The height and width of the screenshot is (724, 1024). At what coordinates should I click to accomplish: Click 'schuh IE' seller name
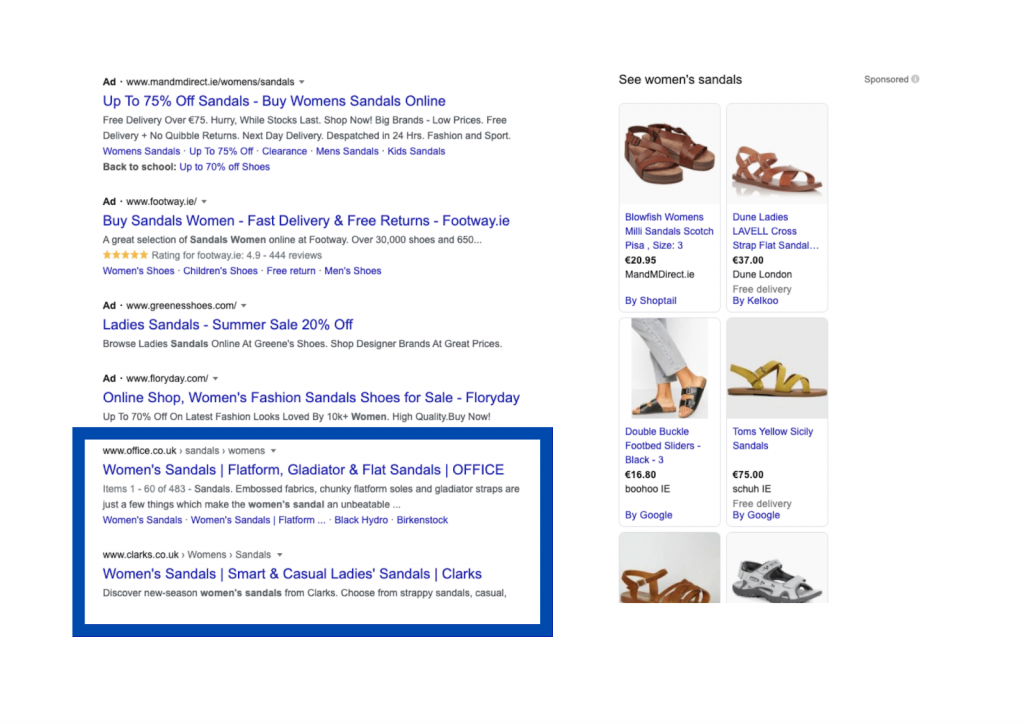point(751,489)
